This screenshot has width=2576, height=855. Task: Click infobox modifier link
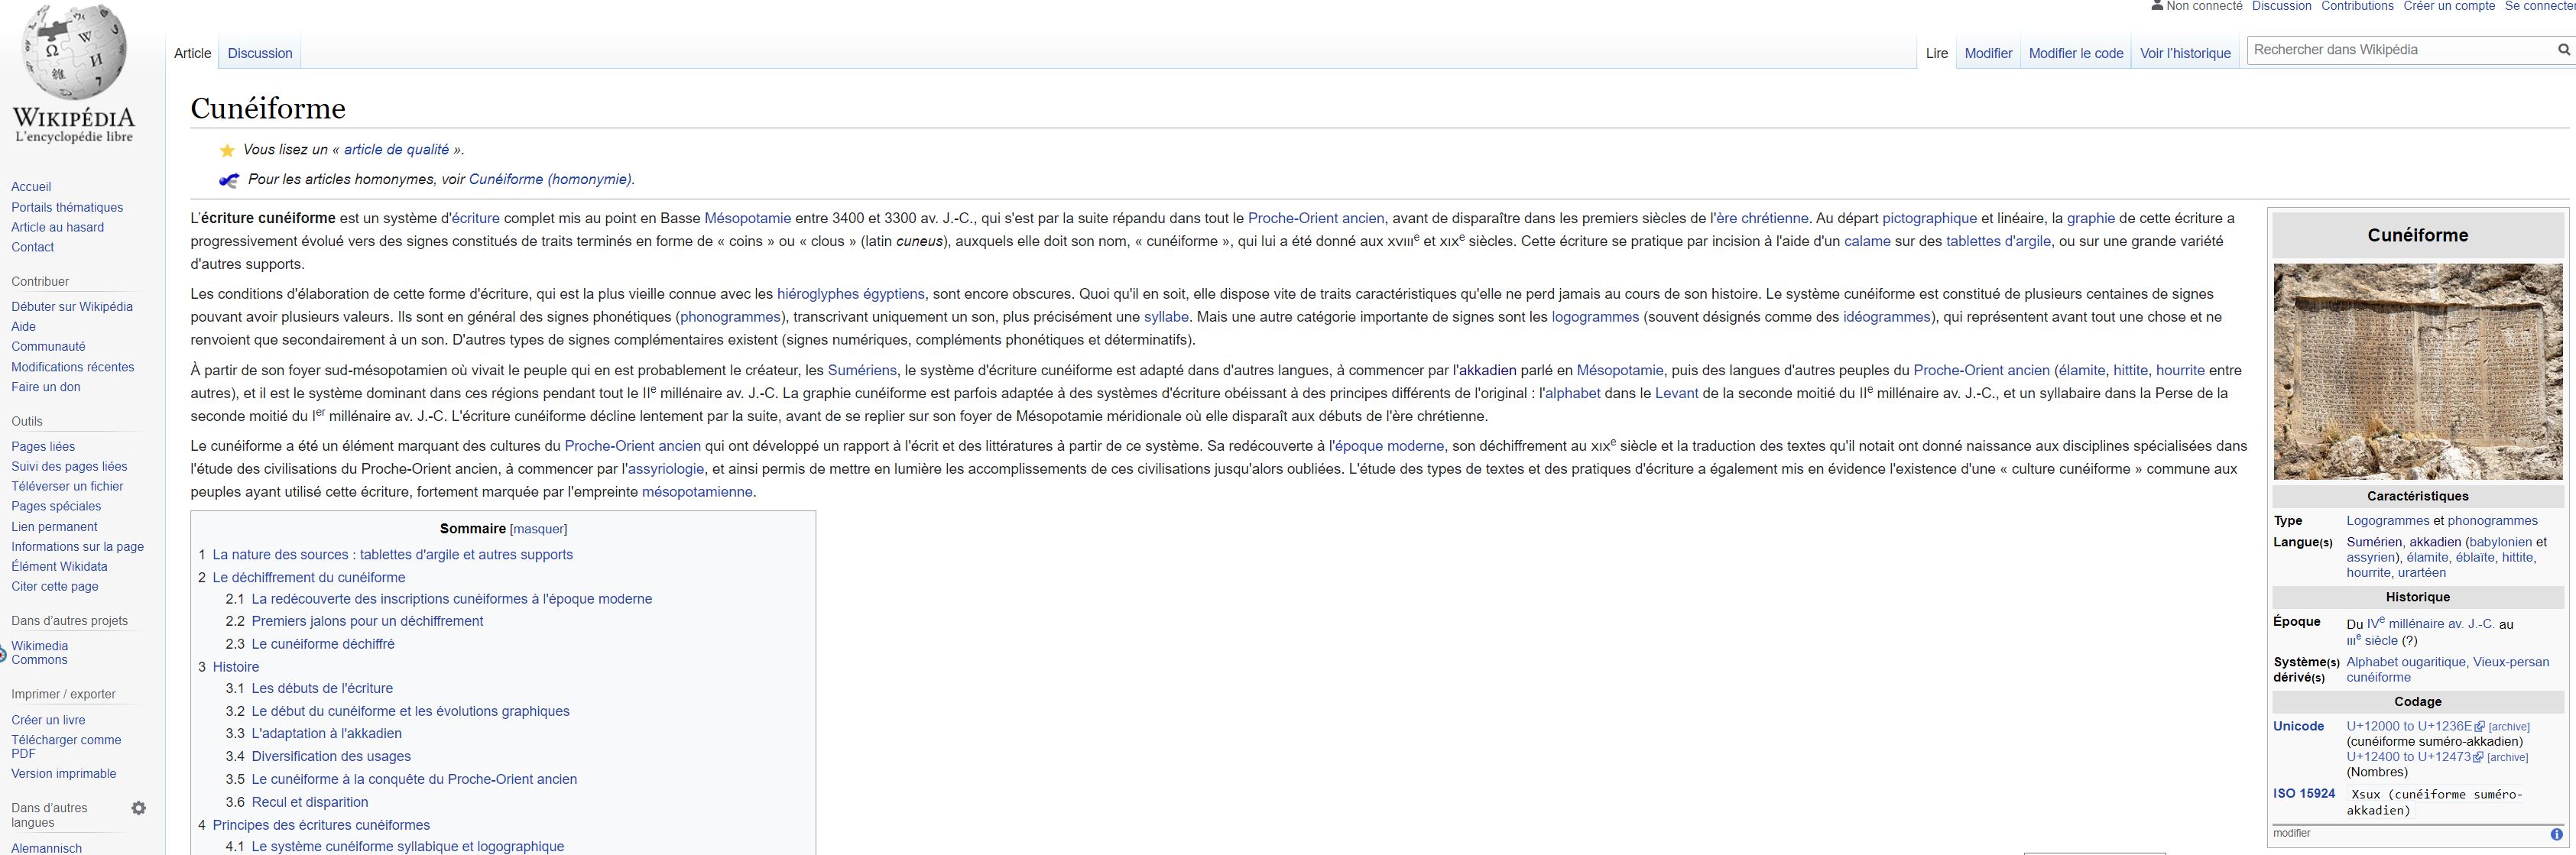[2292, 833]
